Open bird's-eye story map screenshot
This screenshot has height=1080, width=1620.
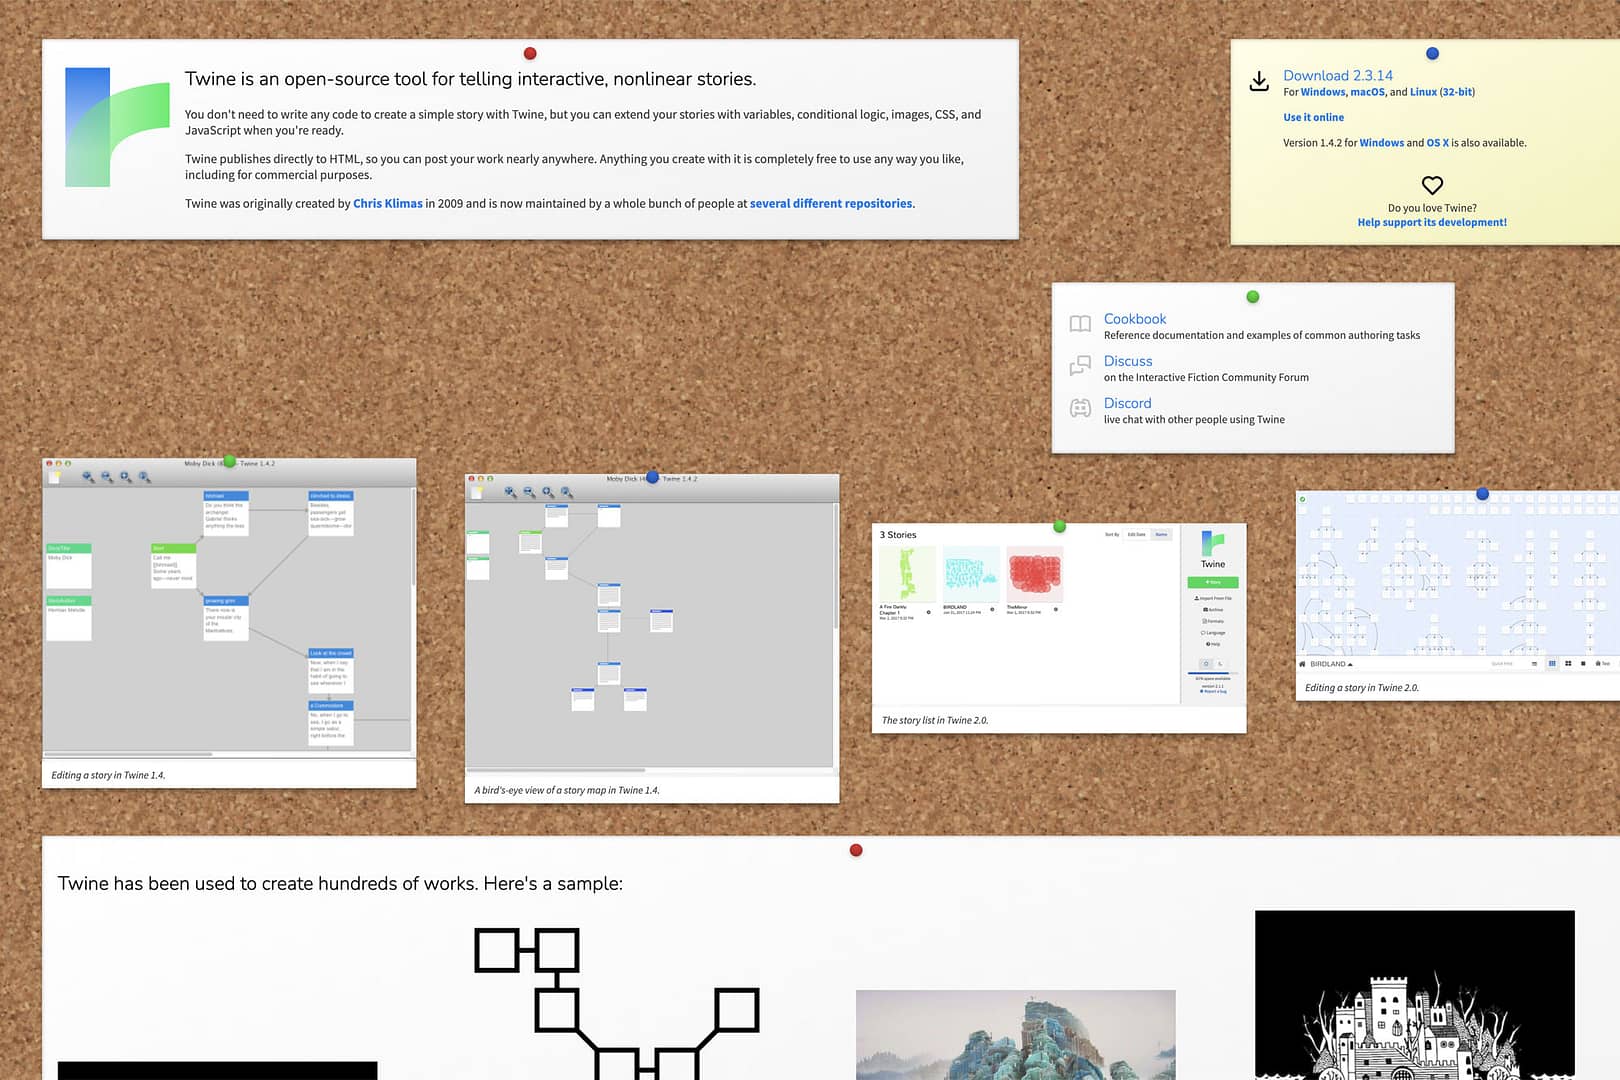click(x=652, y=622)
